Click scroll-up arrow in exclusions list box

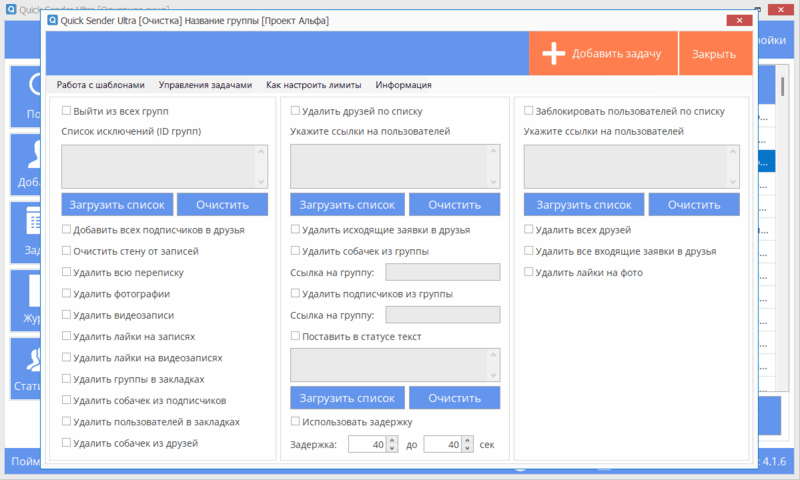pyautogui.click(x=261, y=151)
